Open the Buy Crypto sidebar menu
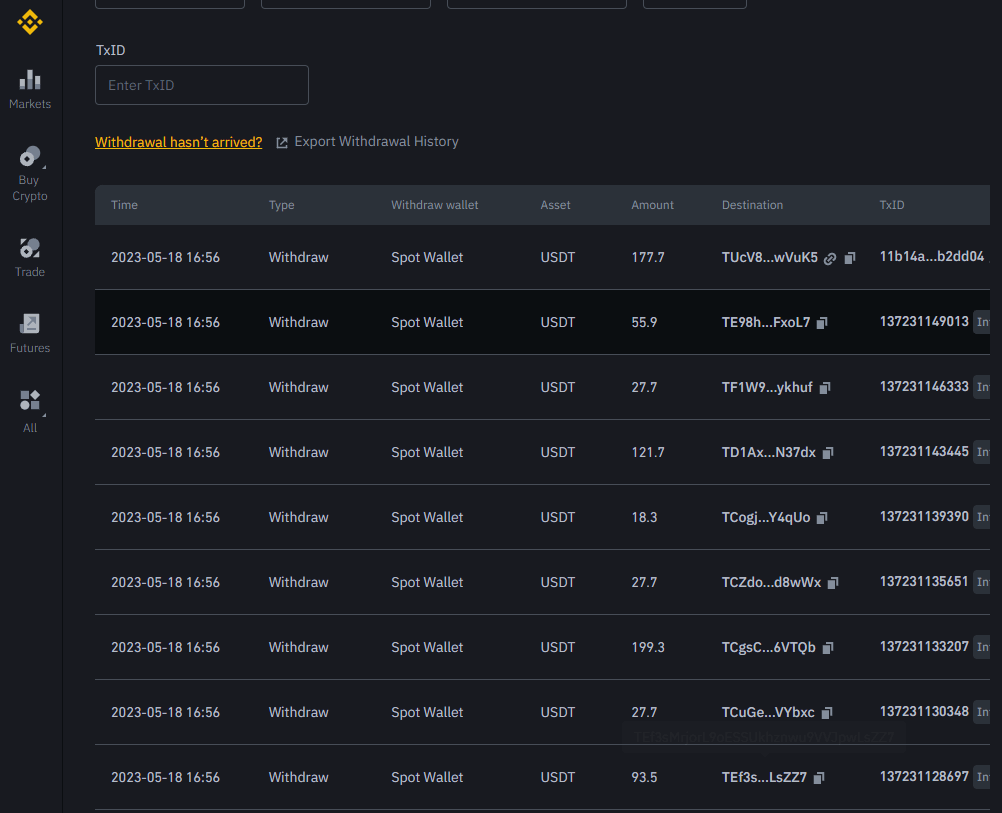 pos(29,174)
